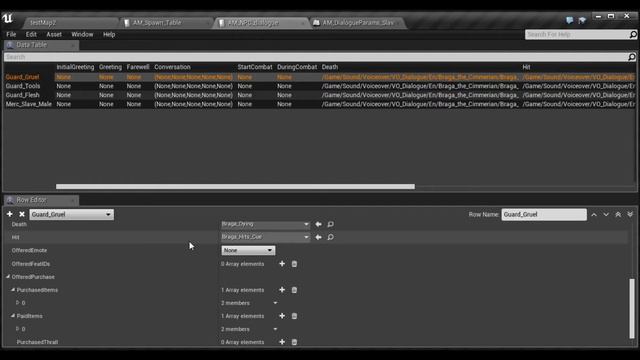Open the row selector dropdown showing Guard_Gruel
640x360 pixels.
click(x=71, y=214)
